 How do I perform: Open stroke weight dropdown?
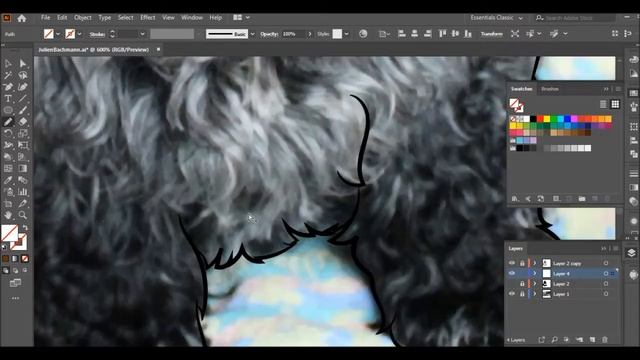pyautogui.click(x=142, y=34)
